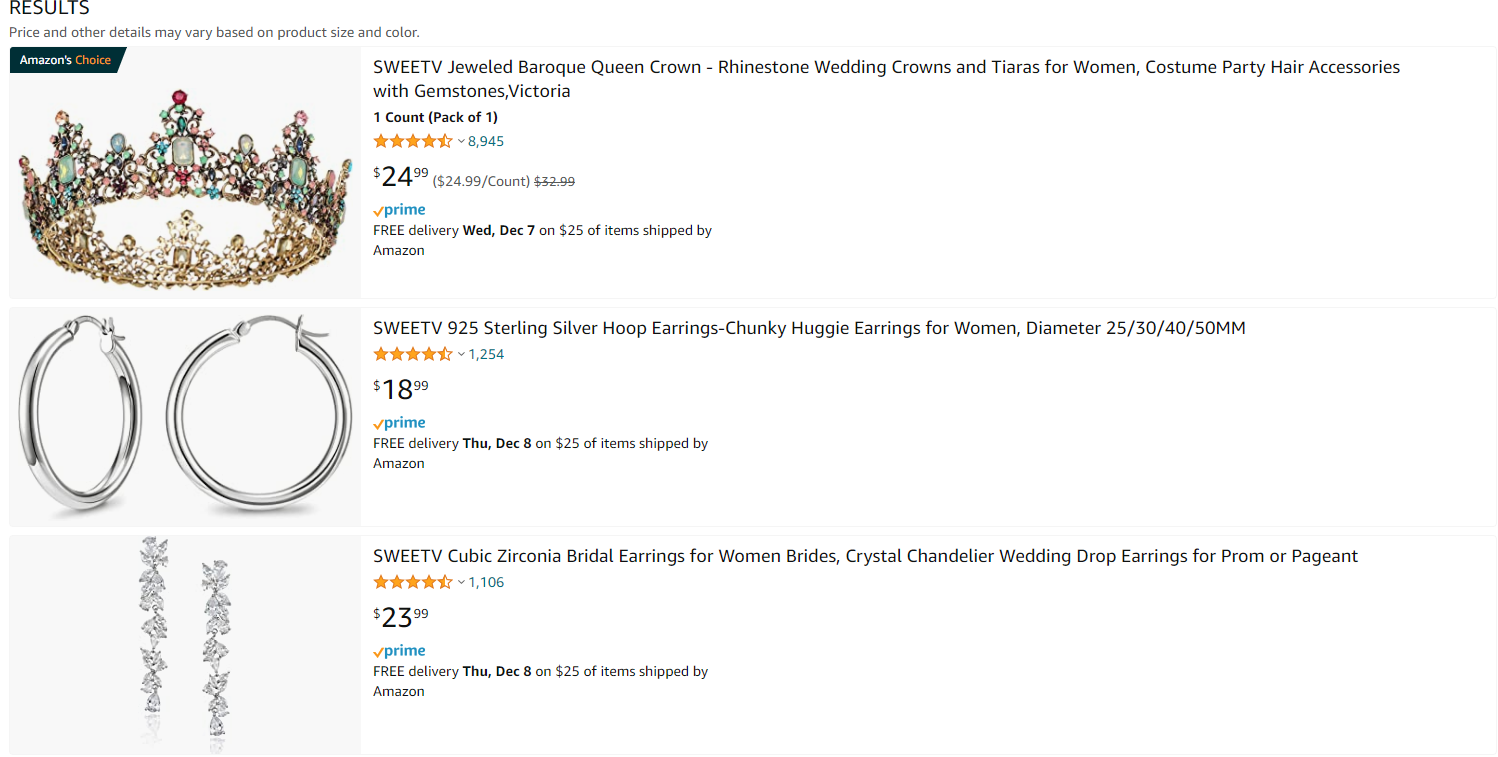Click the Prime logo under hoop earrings
The image size is (1498, 757).
tap(399, 423)
